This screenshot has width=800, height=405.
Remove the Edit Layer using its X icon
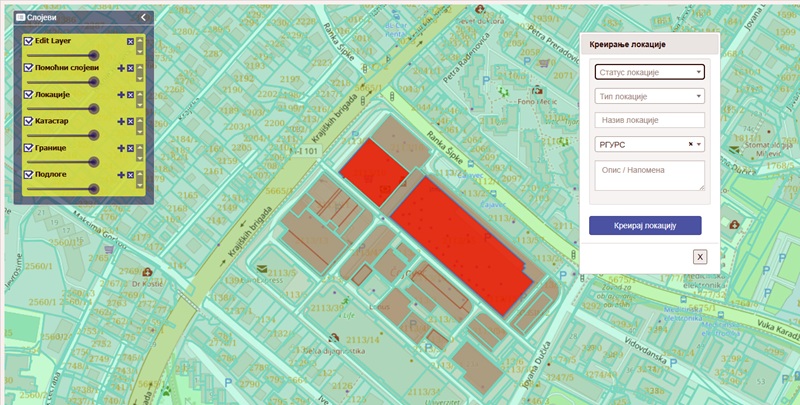[x=130, y=41]
